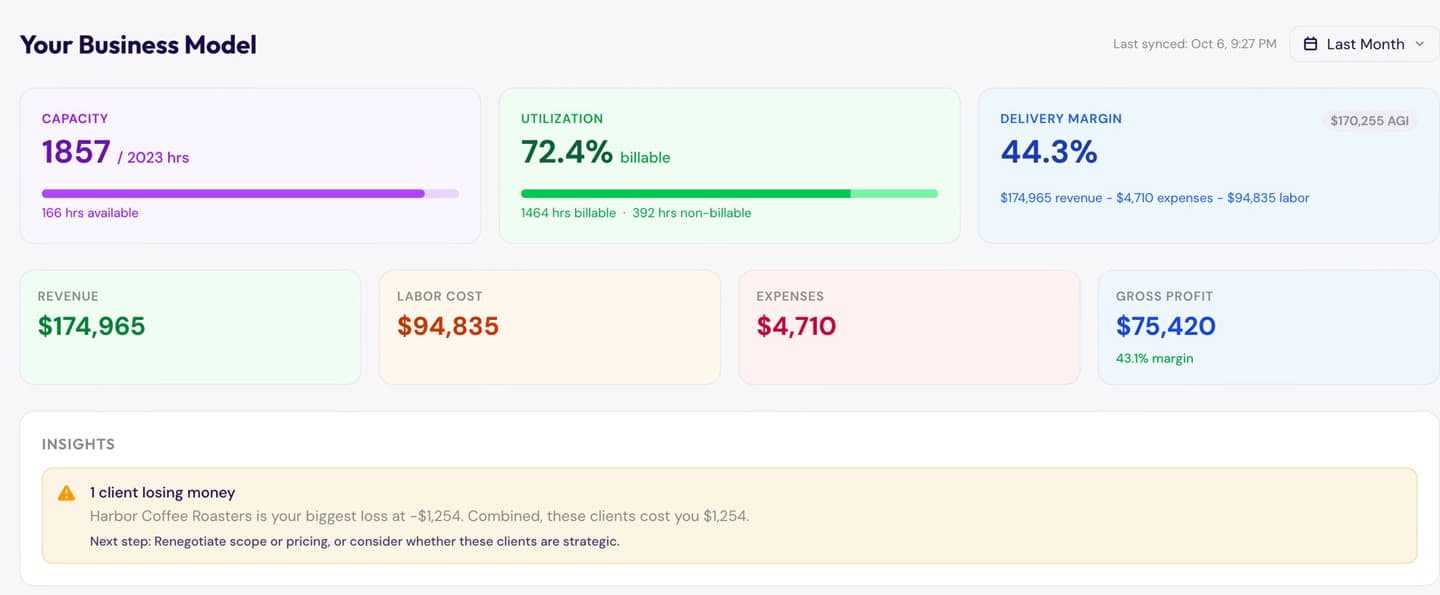The image size is (1440, 595).
Task: Click the Labor Cost card label
Action: coord(440,296)
